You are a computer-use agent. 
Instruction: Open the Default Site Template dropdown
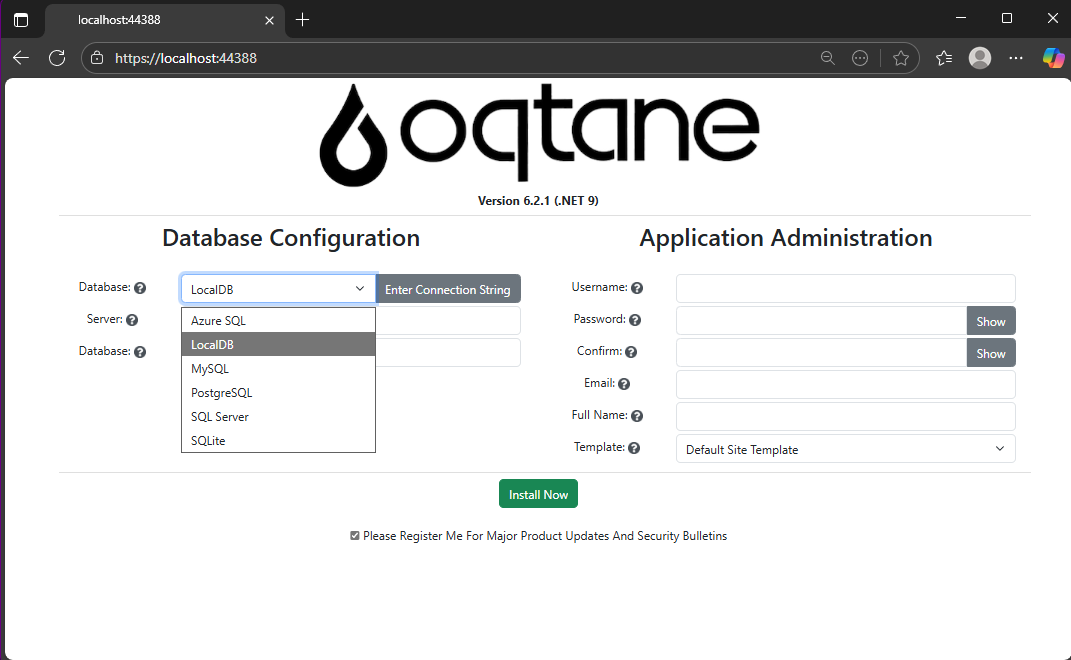point(845,449)
